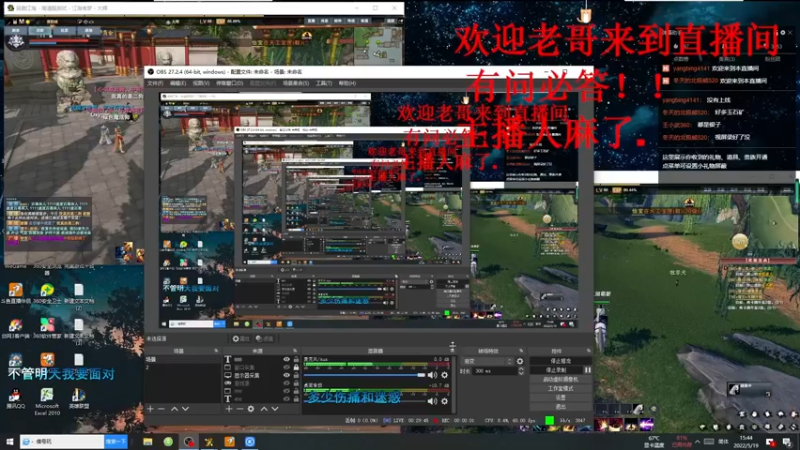The image size is (800, 450).
Task: Move selected scene down with arrow
Action: 185,409
